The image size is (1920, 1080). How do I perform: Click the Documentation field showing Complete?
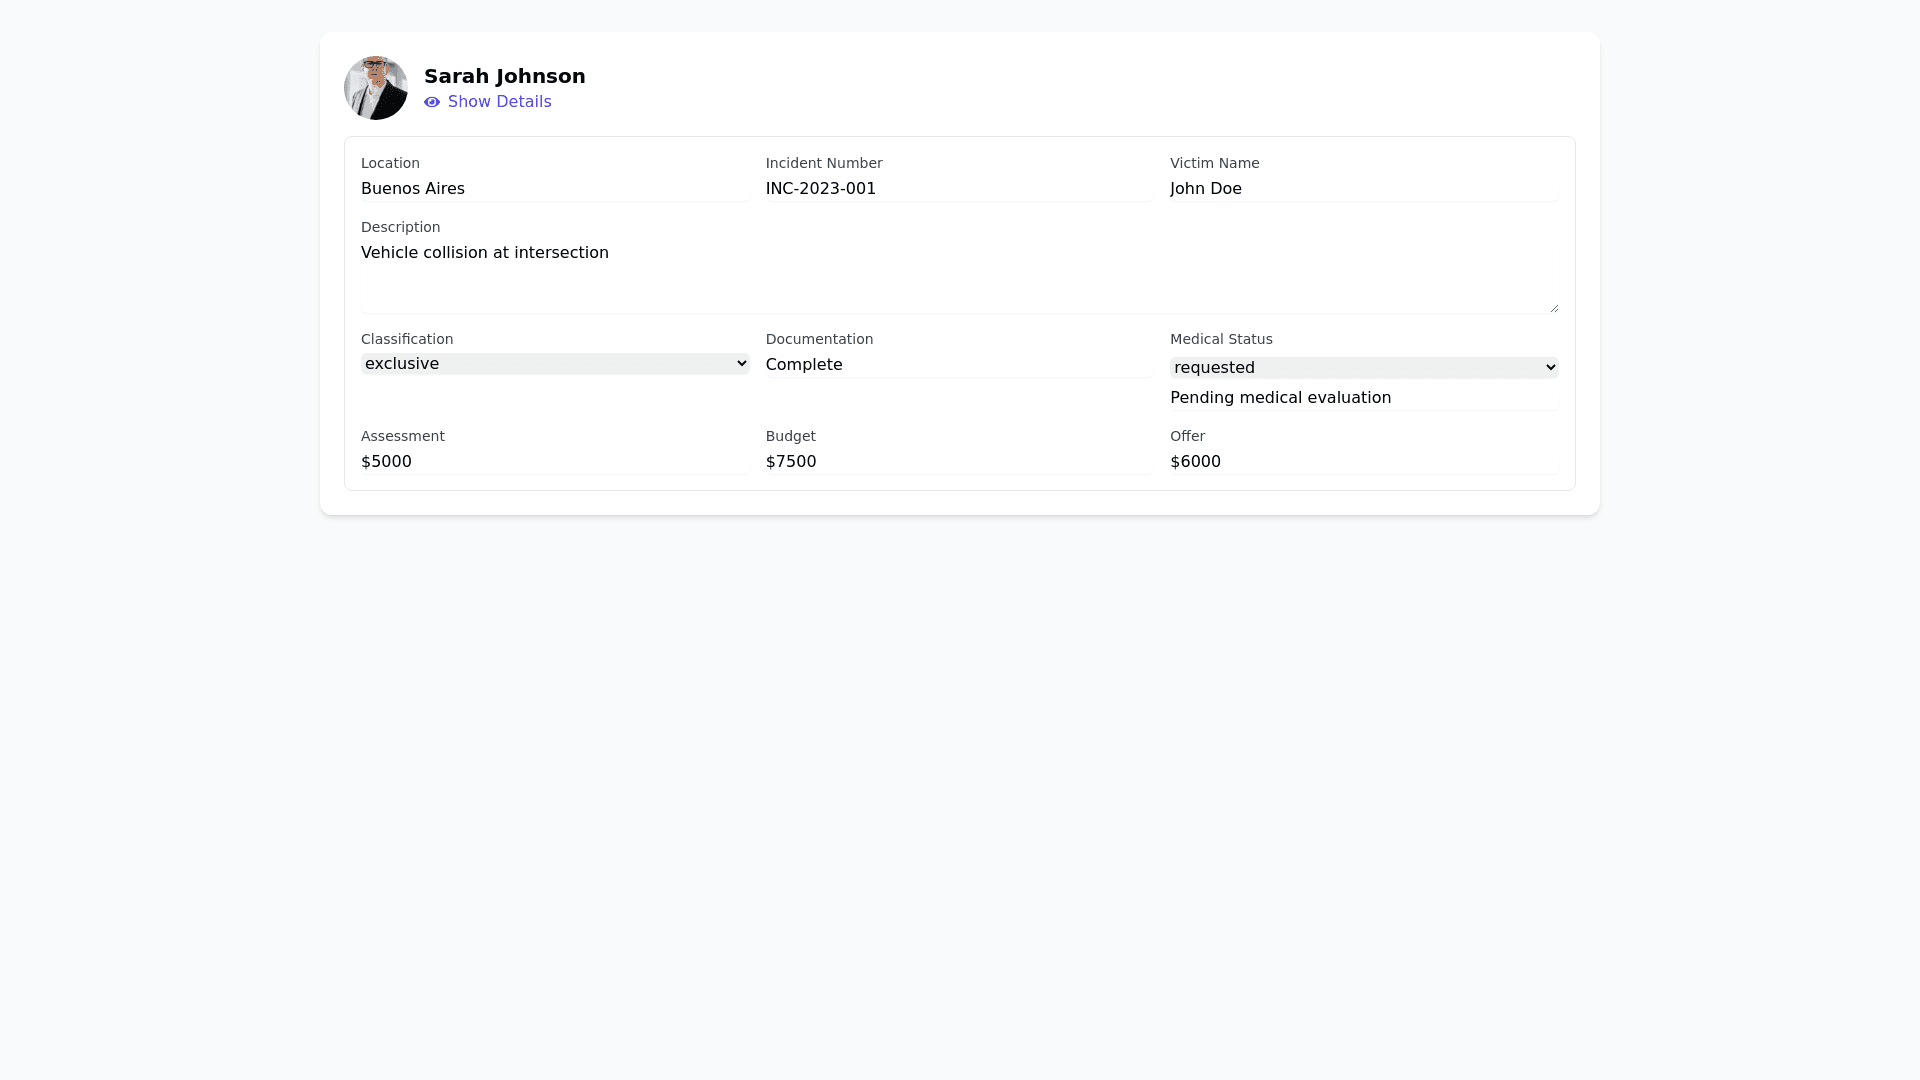tap(959, 365)
